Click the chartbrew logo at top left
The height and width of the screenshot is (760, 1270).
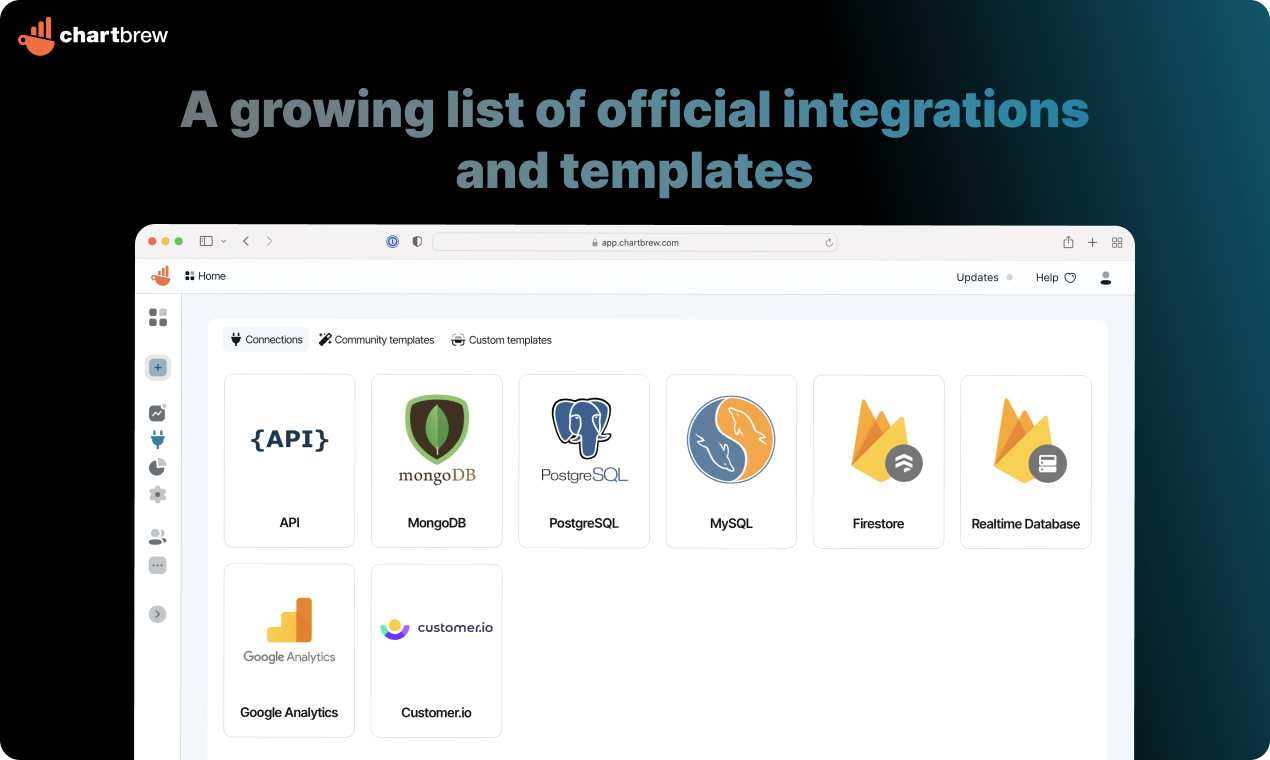tap(93, 36)
